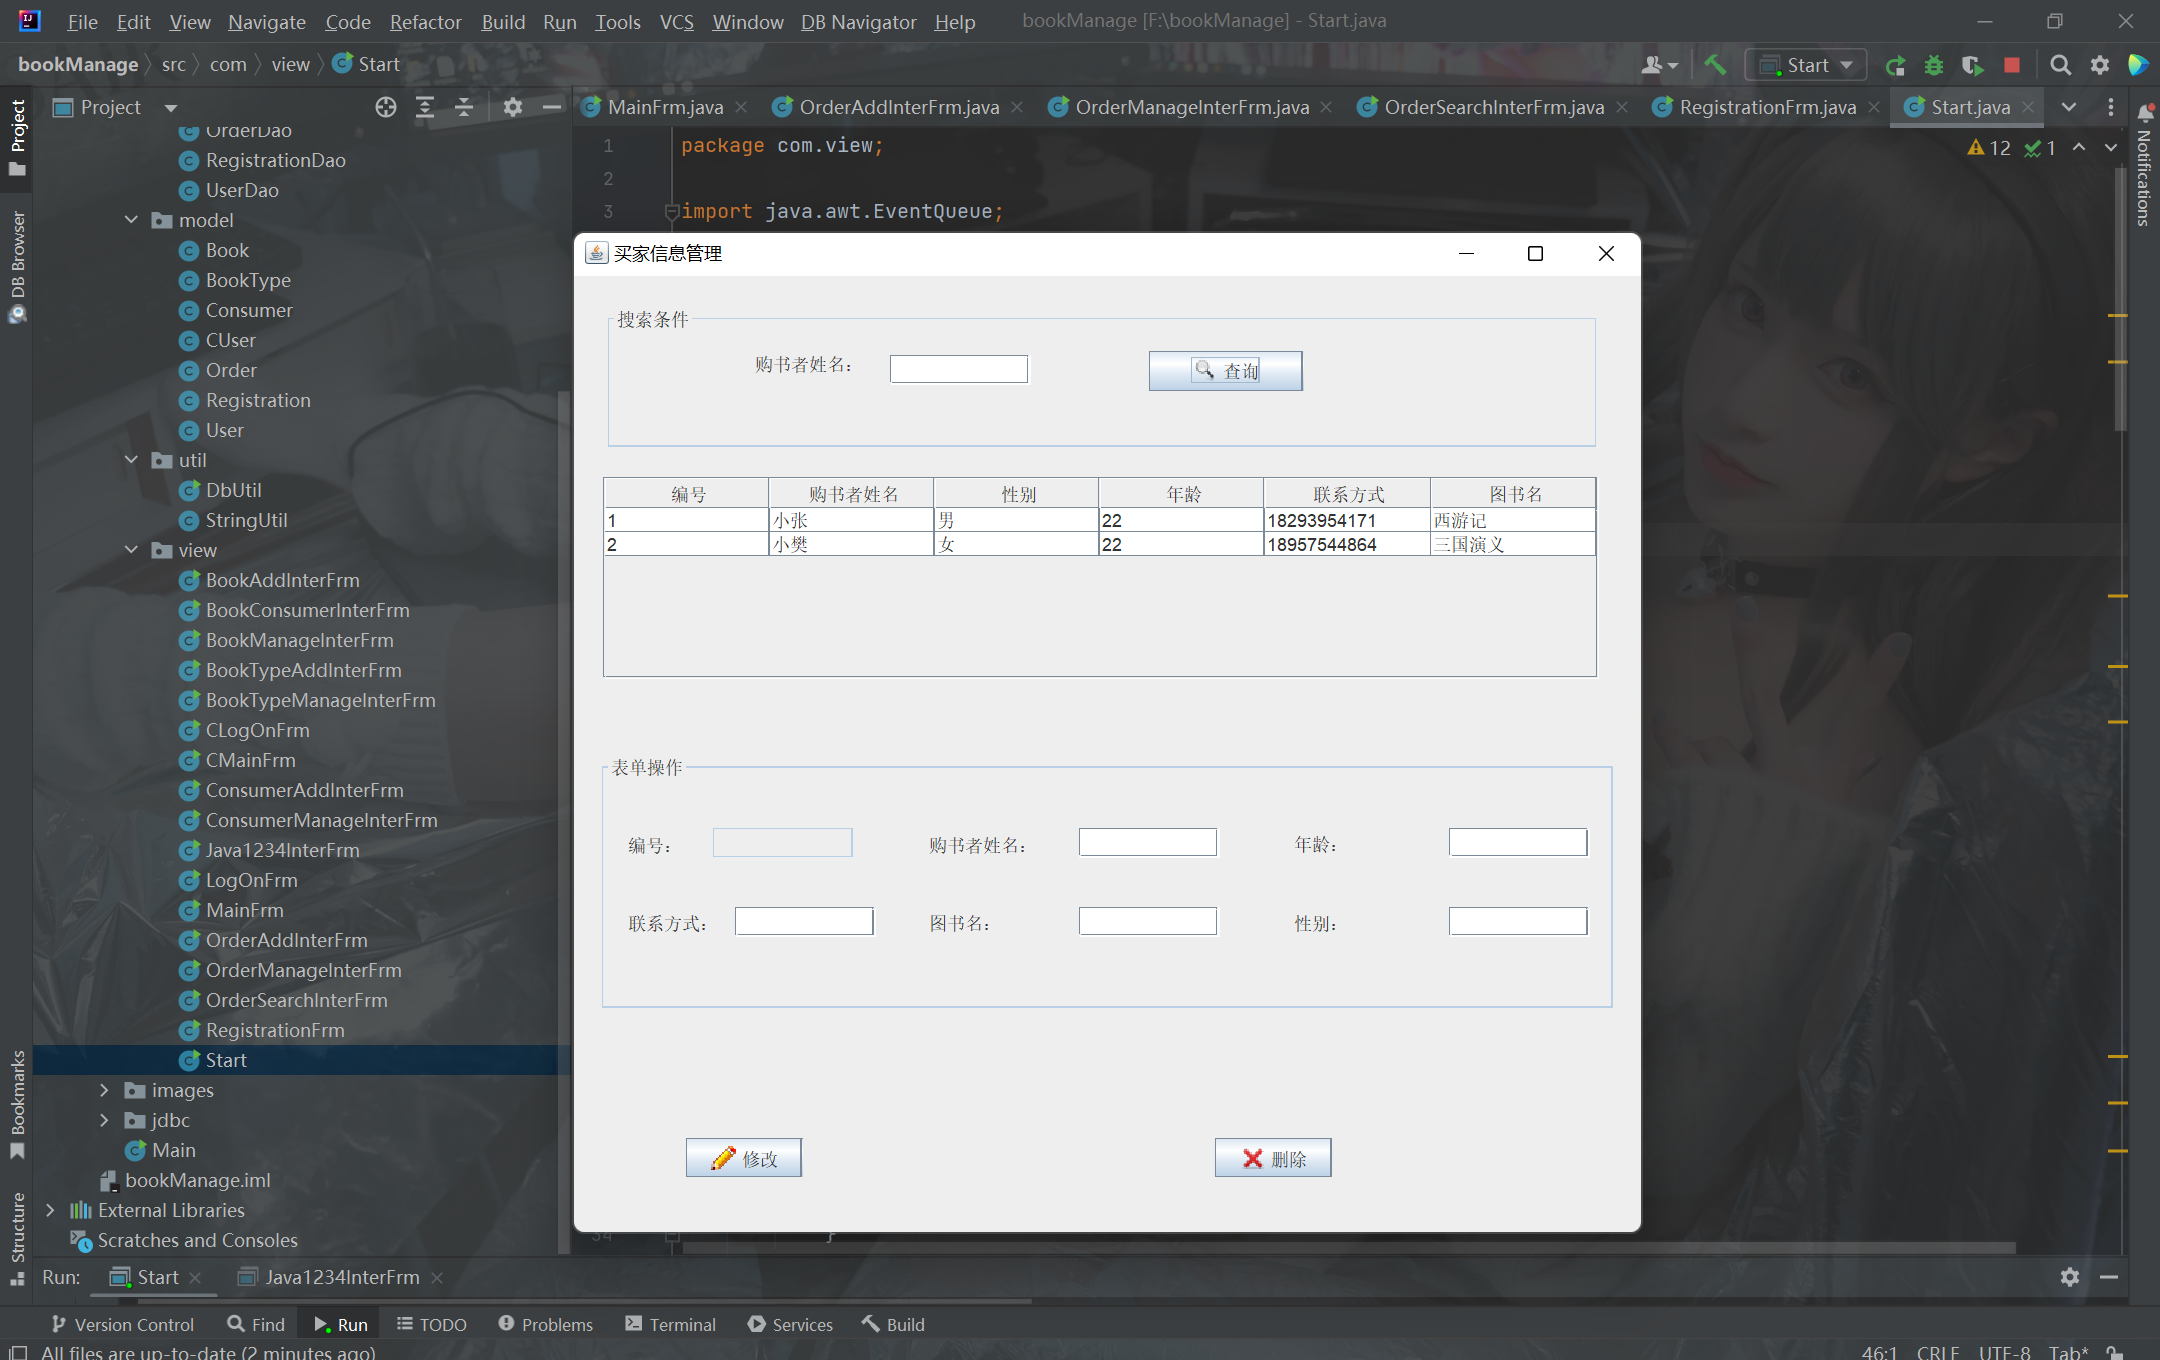Click the editor vertical scrollbar
This screenshot has width=2160, height=1360.
pos(2121,300)
